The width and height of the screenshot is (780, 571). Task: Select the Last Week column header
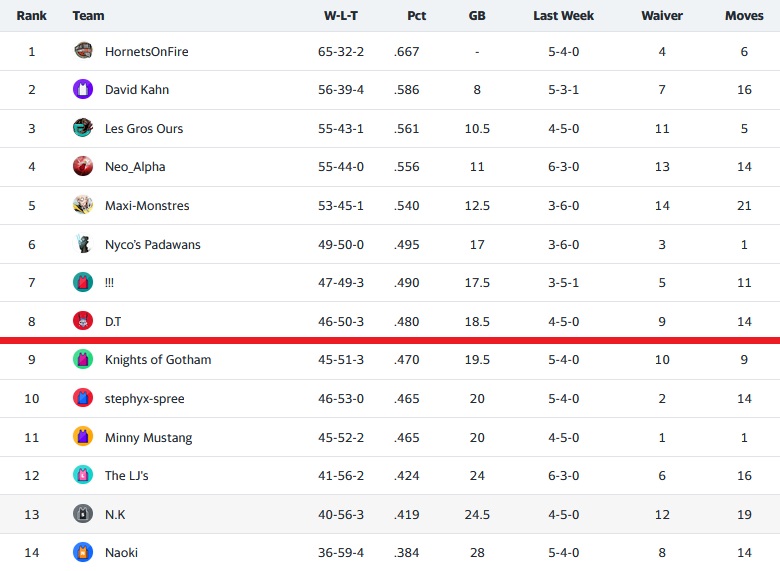(563, 16)
